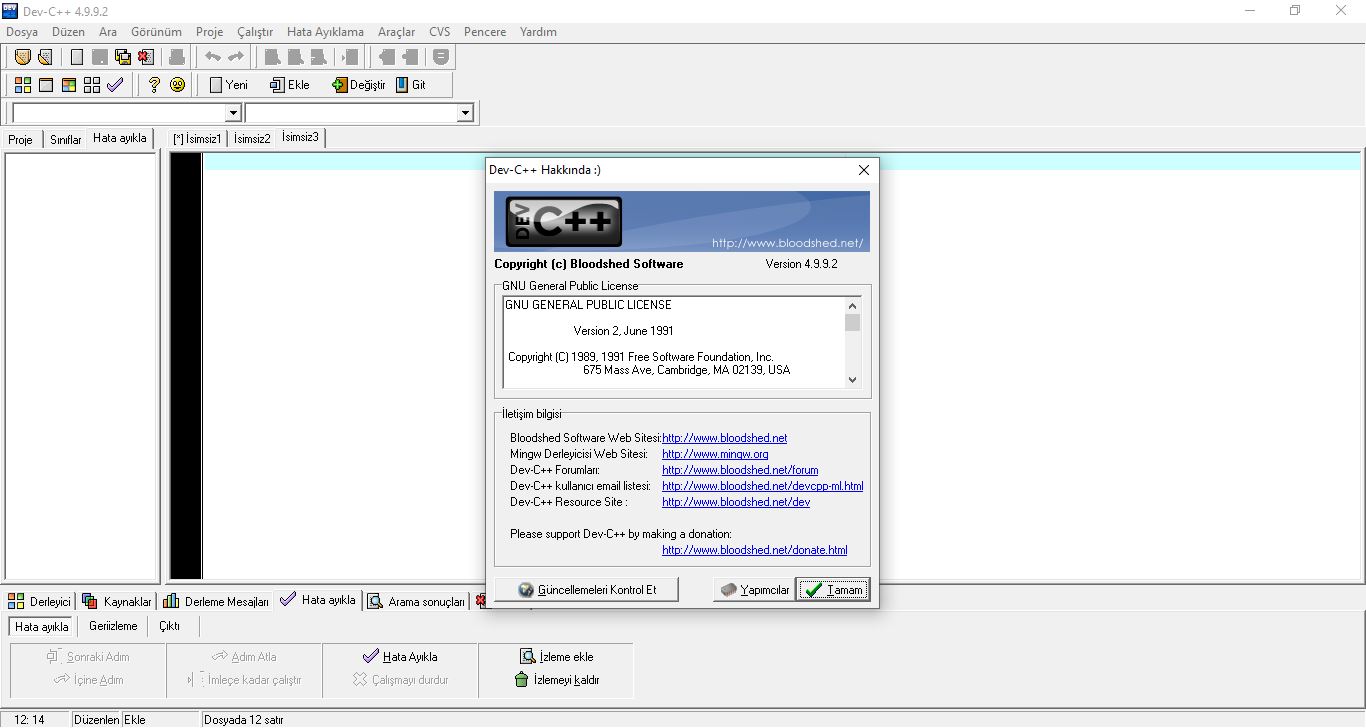1366x728 pixels.
Task: Switch to the Sınıflar side tab
Action: 66,140
